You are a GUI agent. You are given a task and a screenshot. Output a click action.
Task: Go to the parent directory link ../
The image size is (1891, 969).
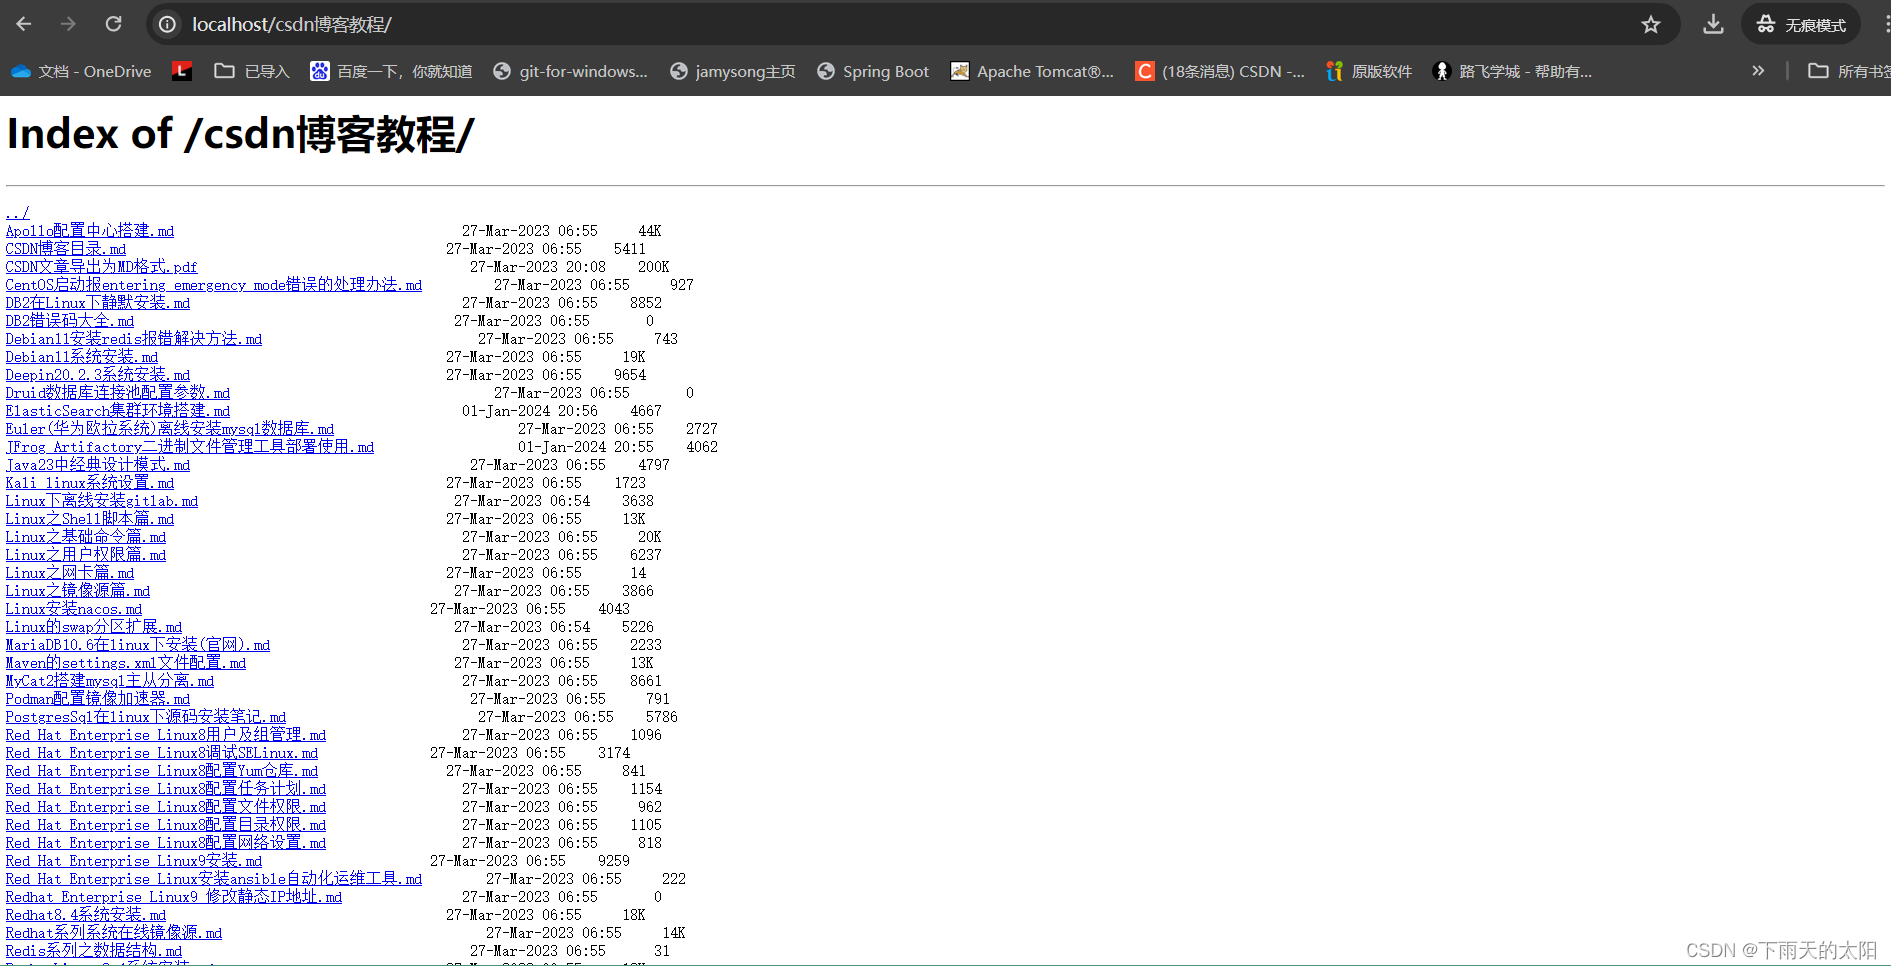coord(17,213)
